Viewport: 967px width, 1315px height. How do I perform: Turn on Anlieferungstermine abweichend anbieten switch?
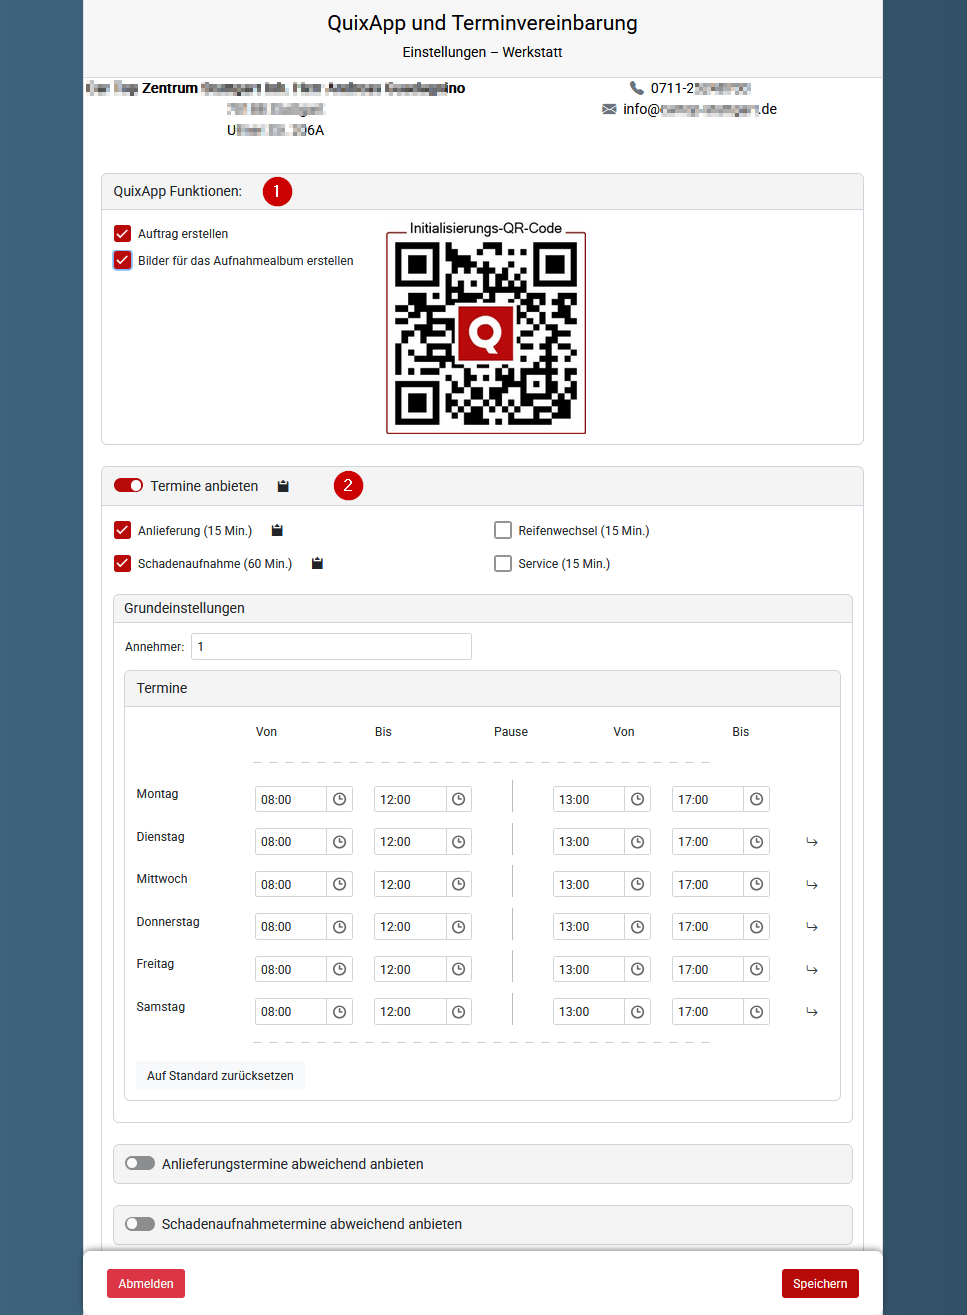pyautogui.click(x=140, y=1163)
